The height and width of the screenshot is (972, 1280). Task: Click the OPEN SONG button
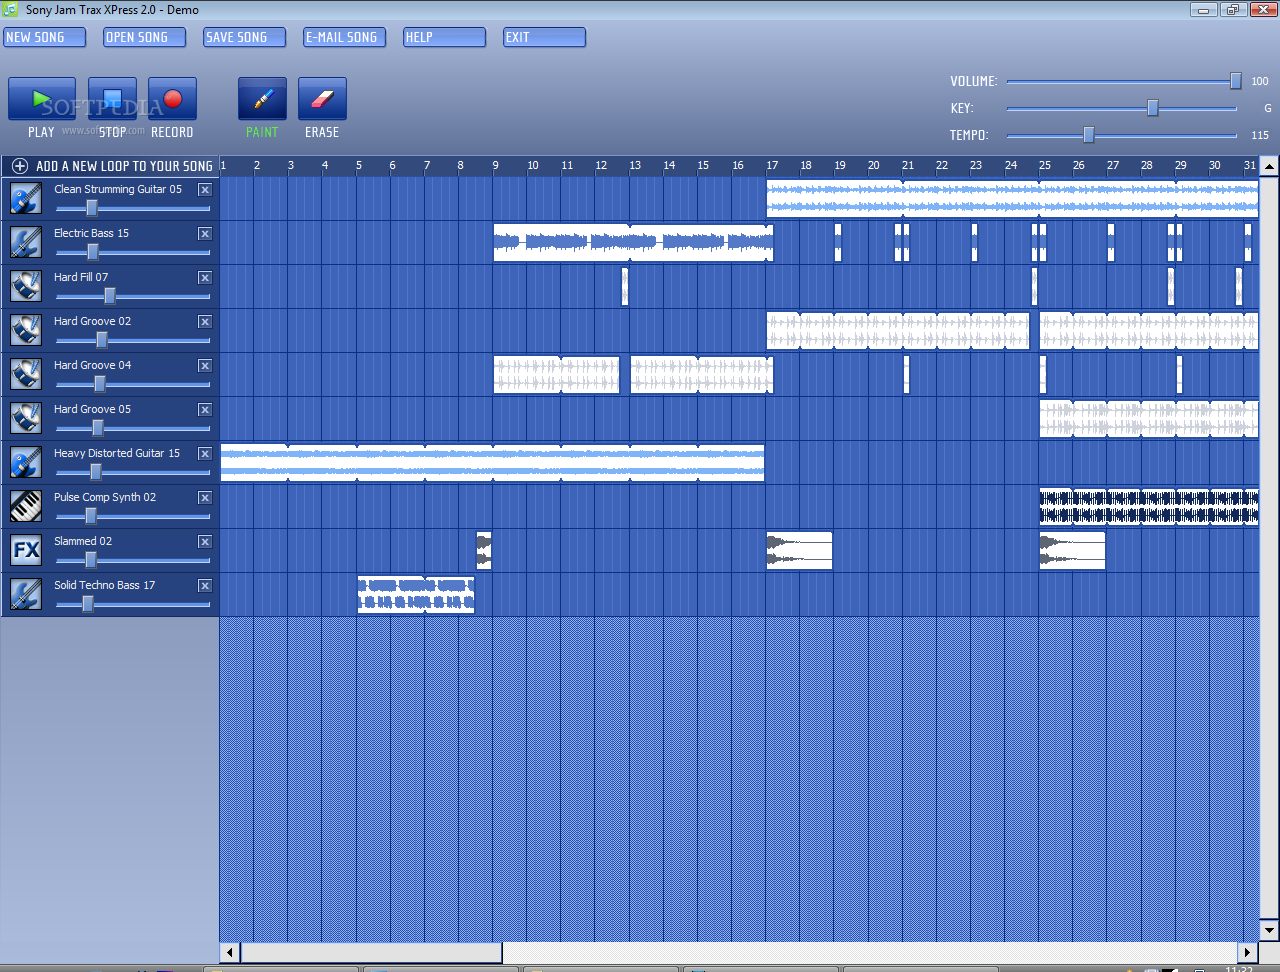coord(144,37)
